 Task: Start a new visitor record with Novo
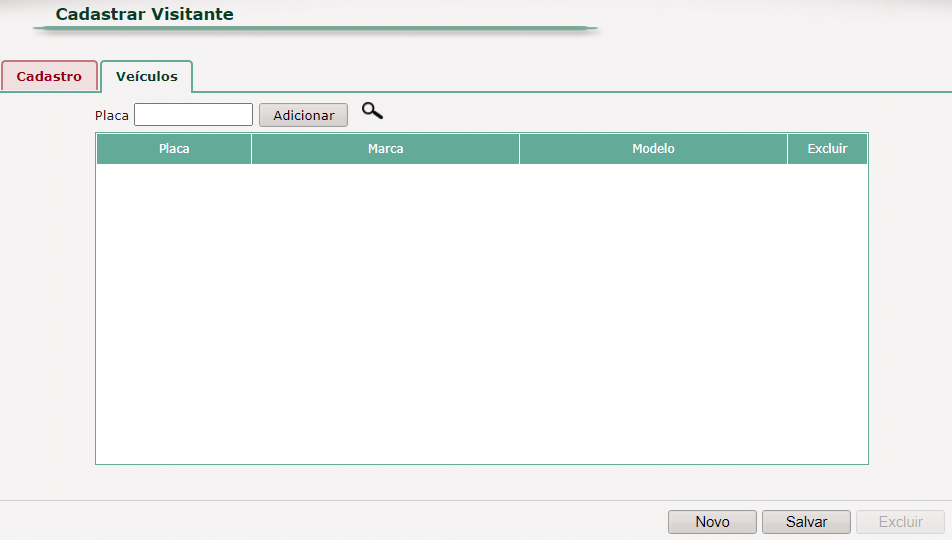pyautogui.click(x=712, y=522)
